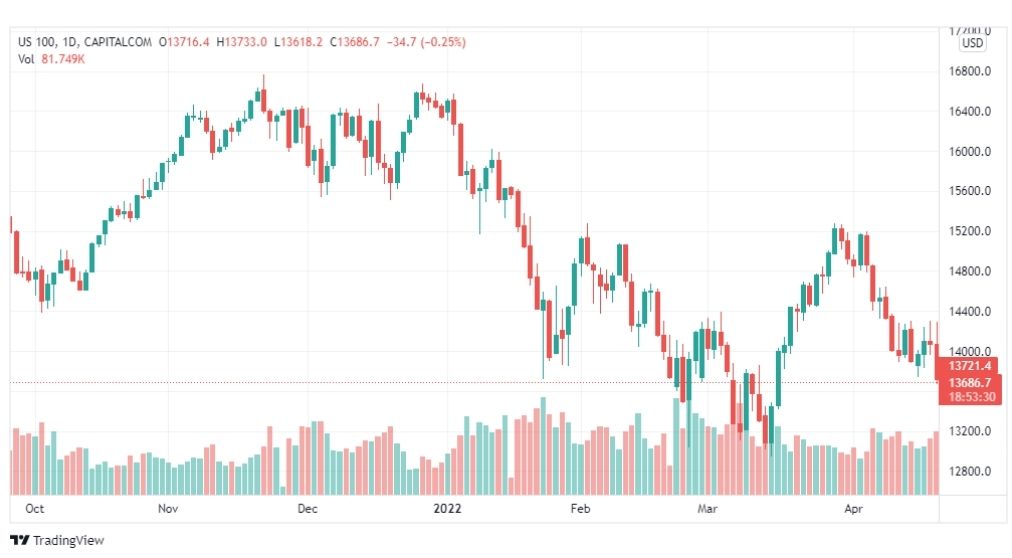The height and width of the screenshot is (558, 1012).
Task: Select the Oct marker on time axis
Action: (34, 508)
